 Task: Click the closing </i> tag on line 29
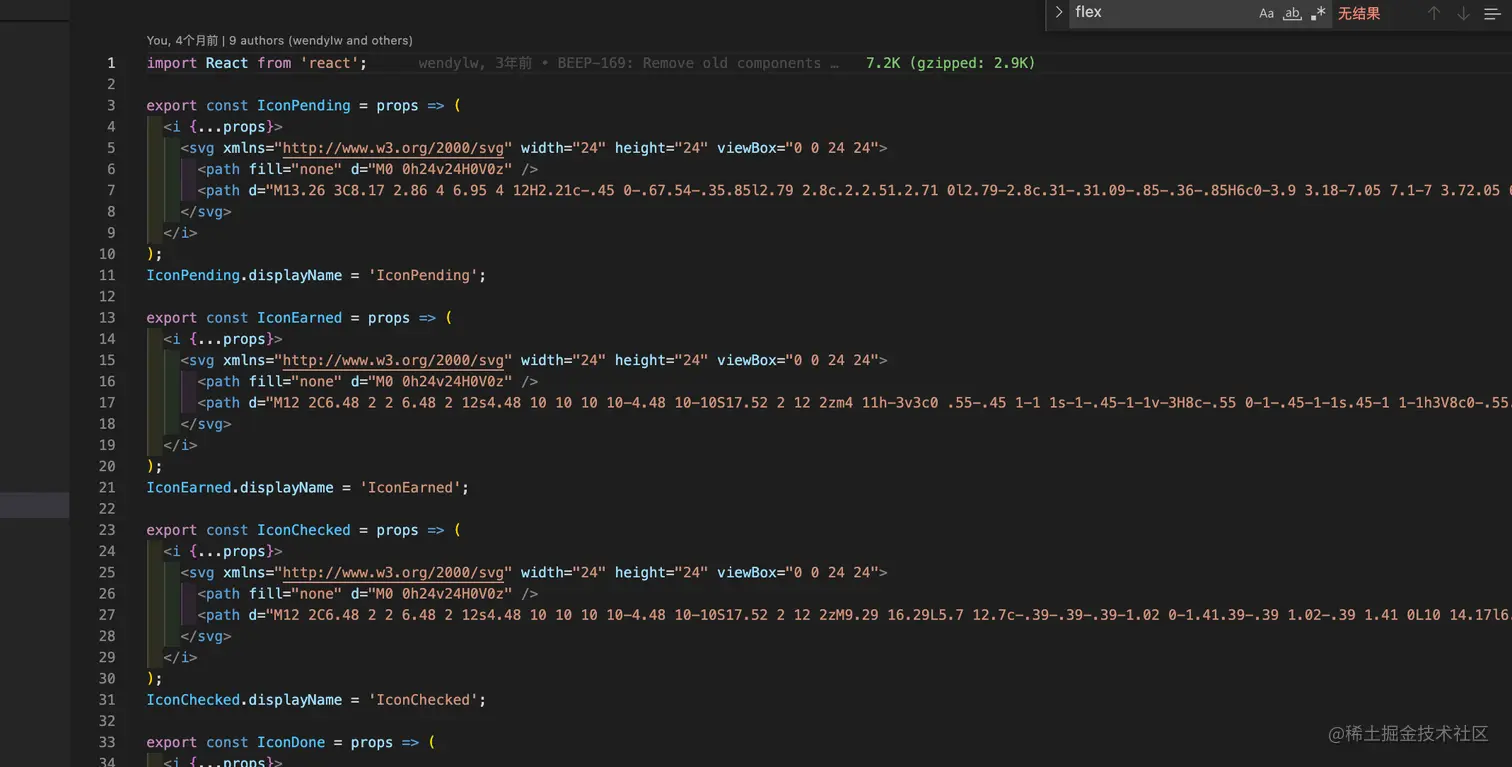click(x=180, y=658)
